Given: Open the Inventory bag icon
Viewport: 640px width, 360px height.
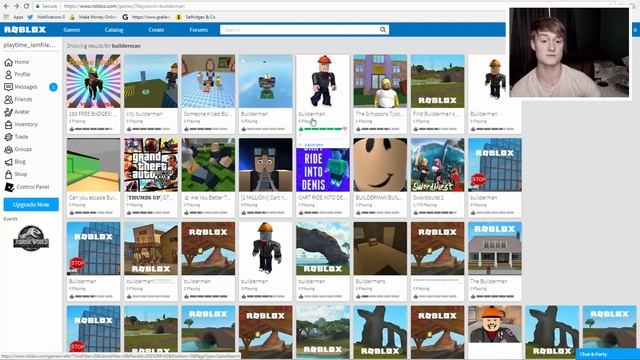Looking at the screenshot, I should click(9, 124).
